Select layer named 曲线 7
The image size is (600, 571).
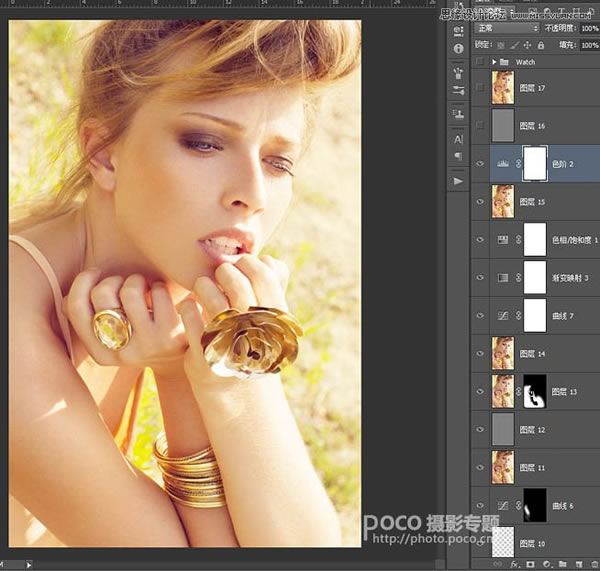tap(562, 316)
